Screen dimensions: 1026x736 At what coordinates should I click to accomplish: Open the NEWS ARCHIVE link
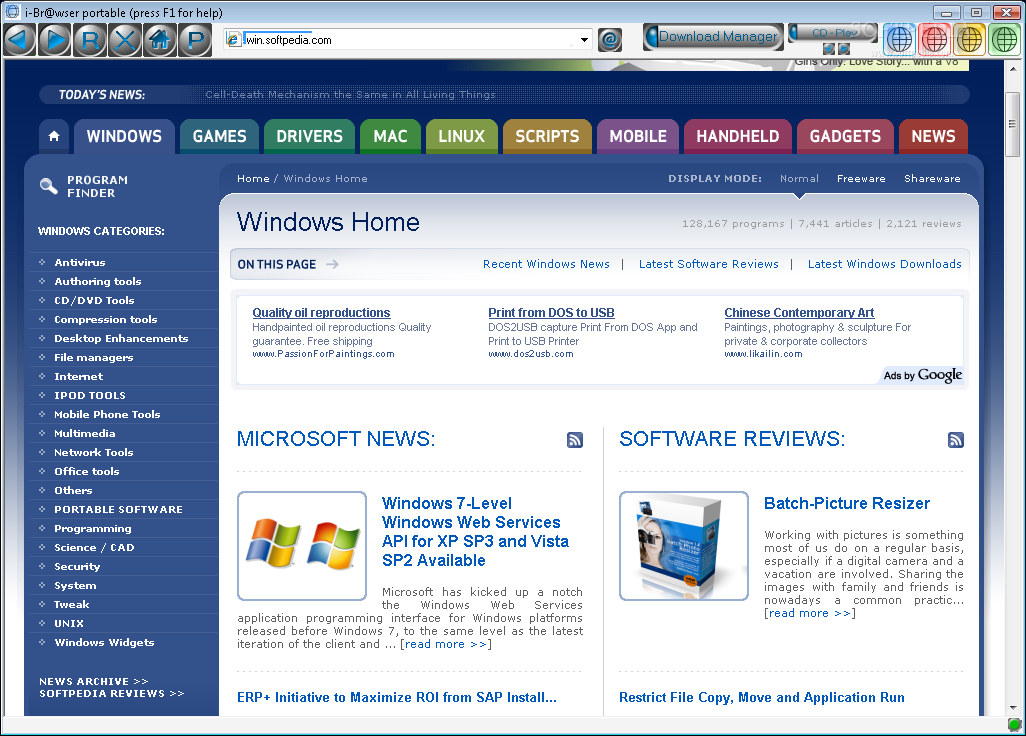[94, 682]
